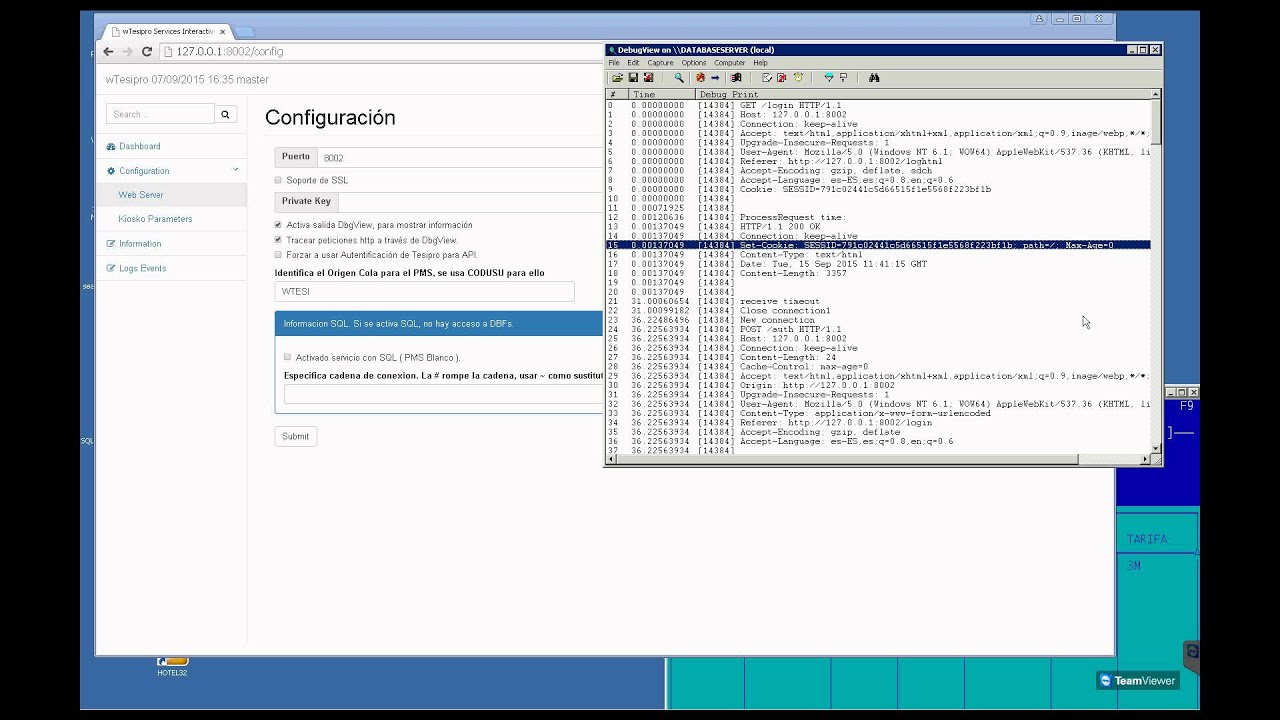Screen dimensions: 1280x720
Task: Close the wTesipro browser tab
Action: (222, 31)
